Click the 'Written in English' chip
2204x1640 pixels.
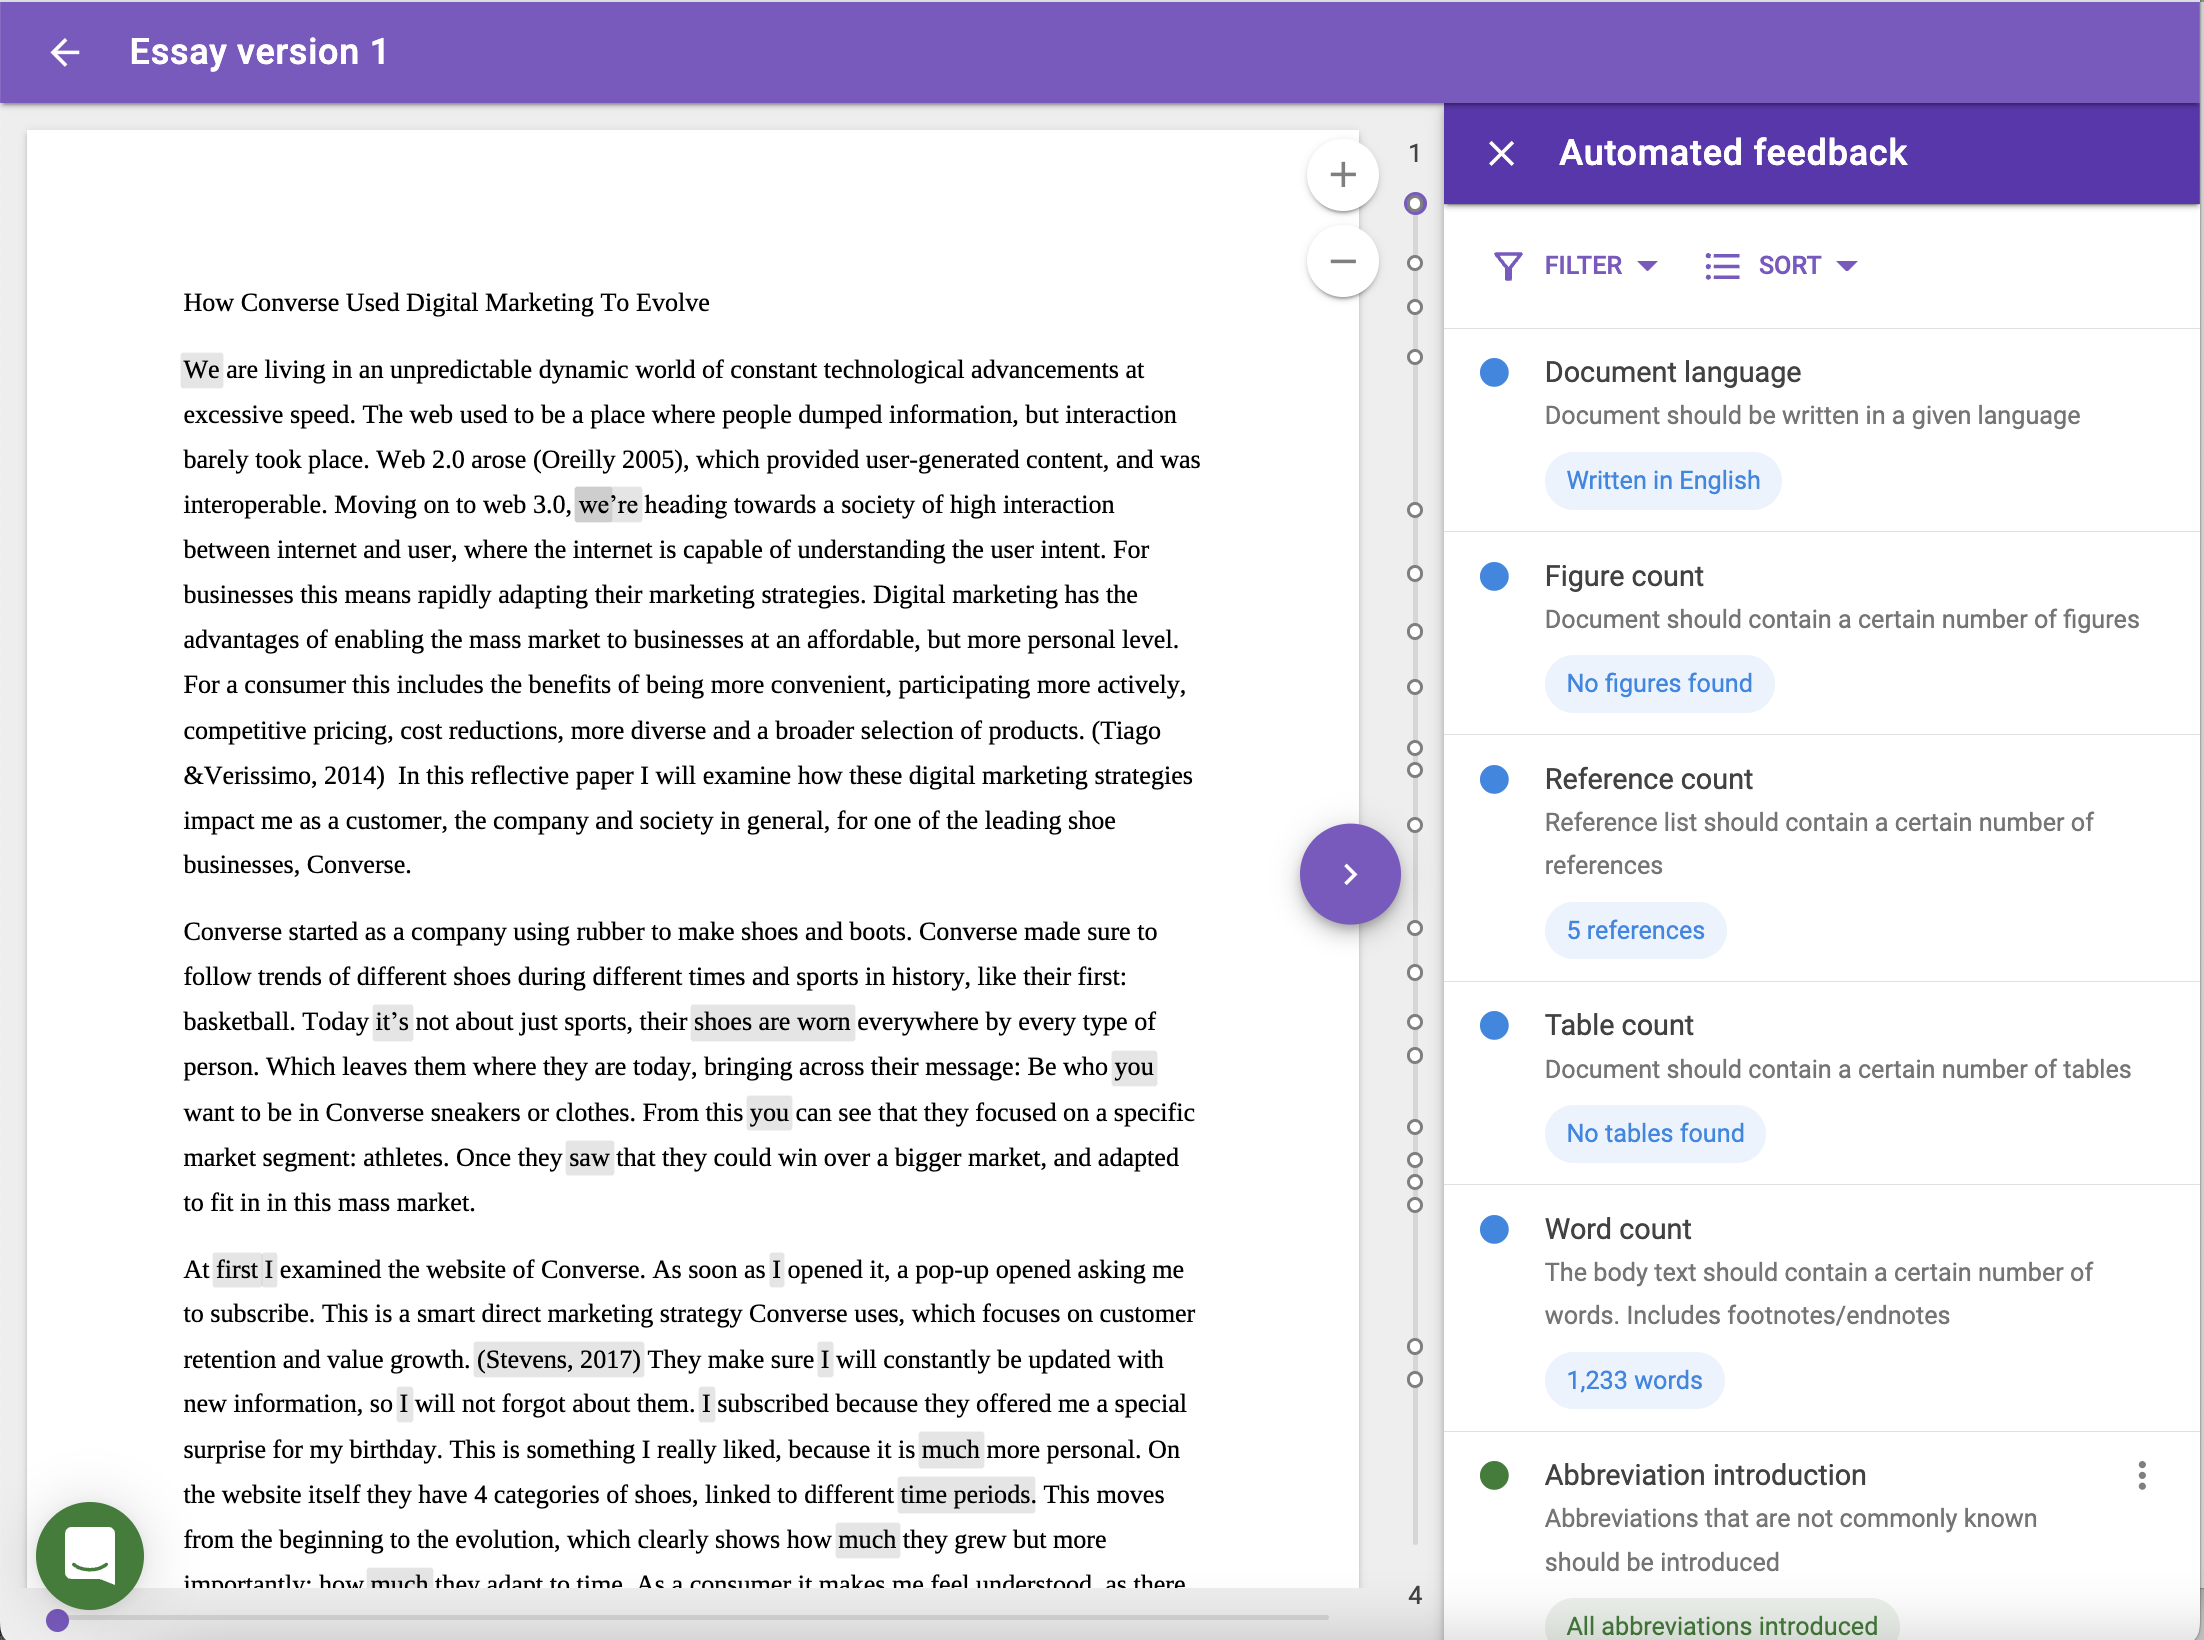click(1662, 481)
